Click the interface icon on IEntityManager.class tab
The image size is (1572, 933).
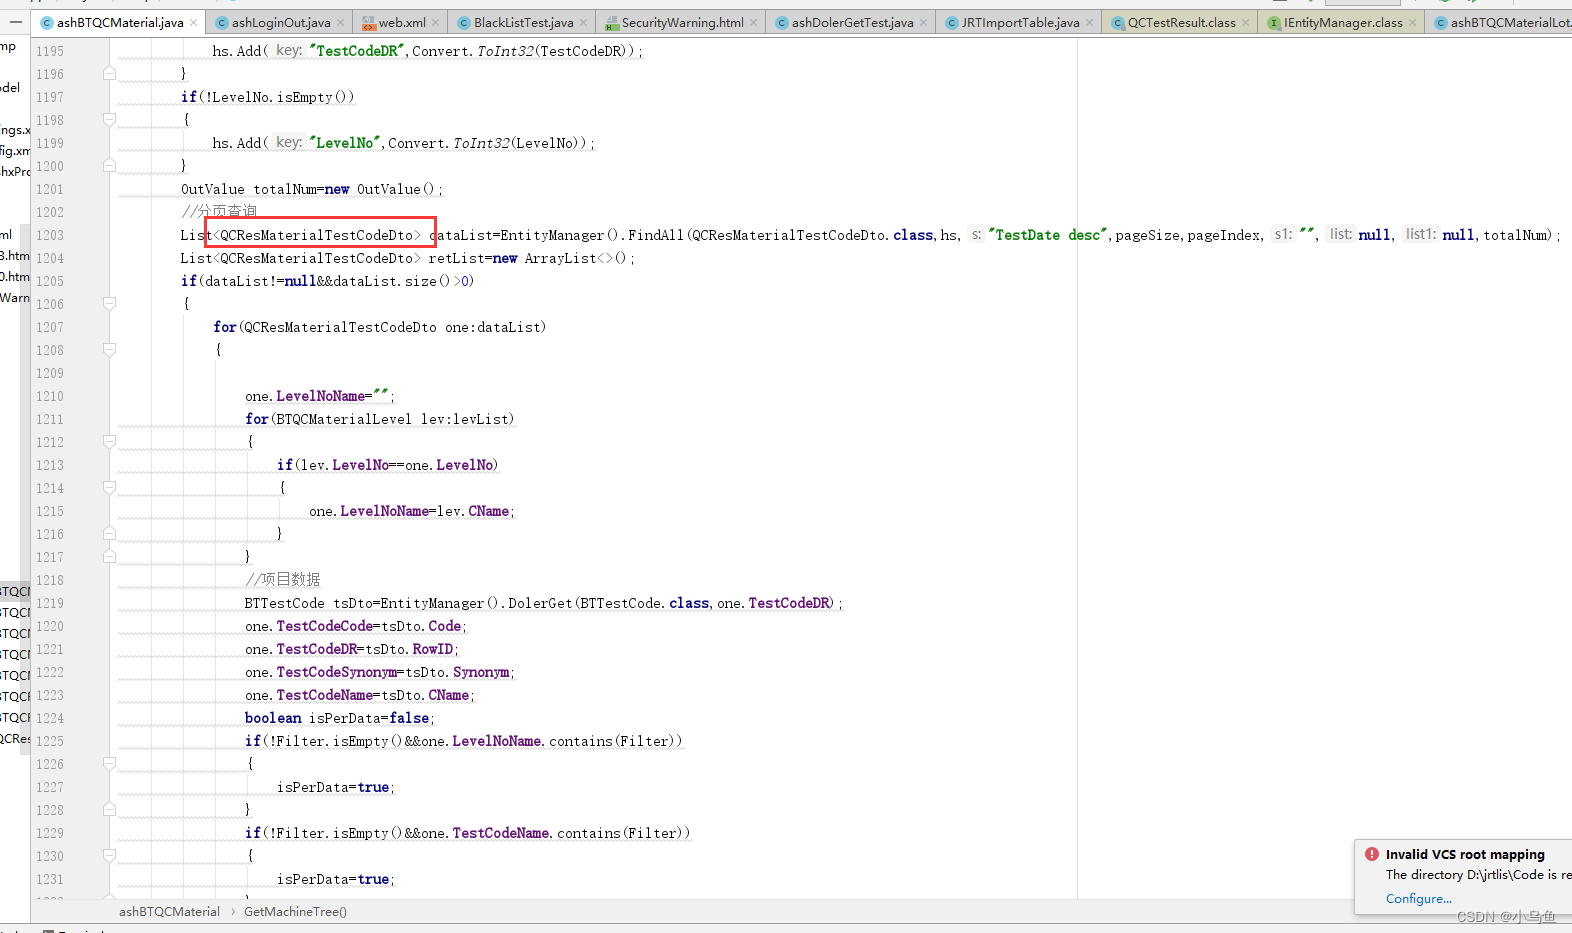click(1274, 22)
